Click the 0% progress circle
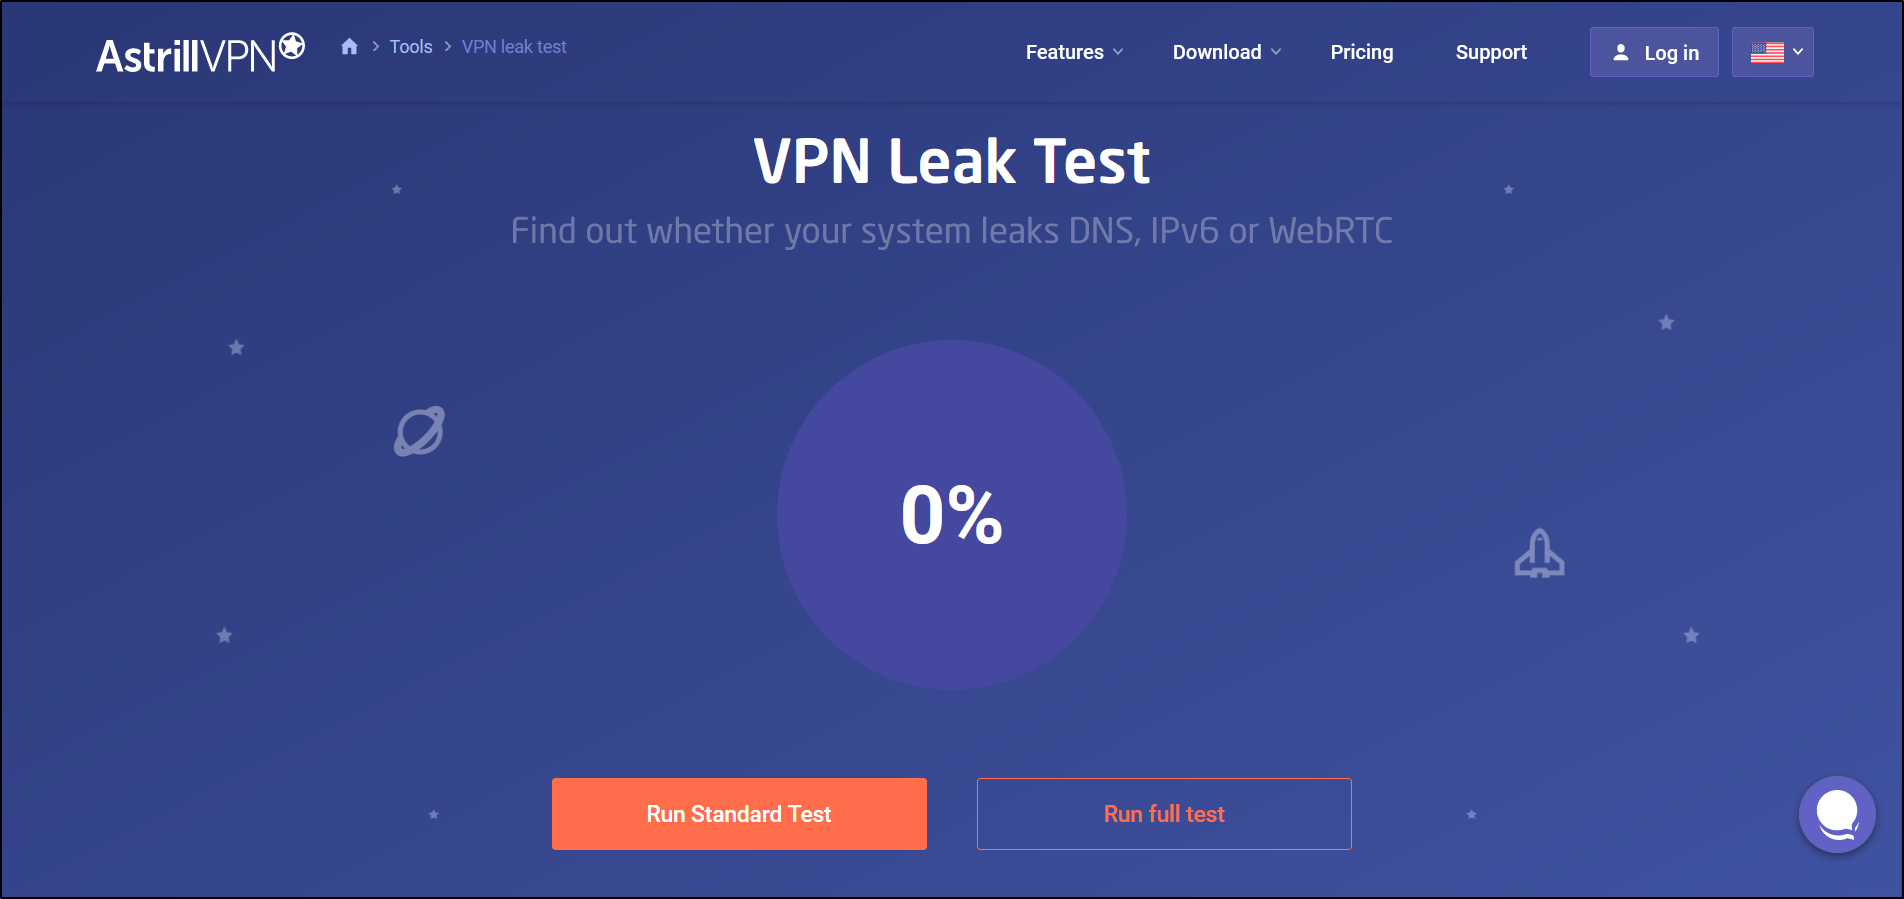Viewport: 1904px width, 899px height. point(952,515)
